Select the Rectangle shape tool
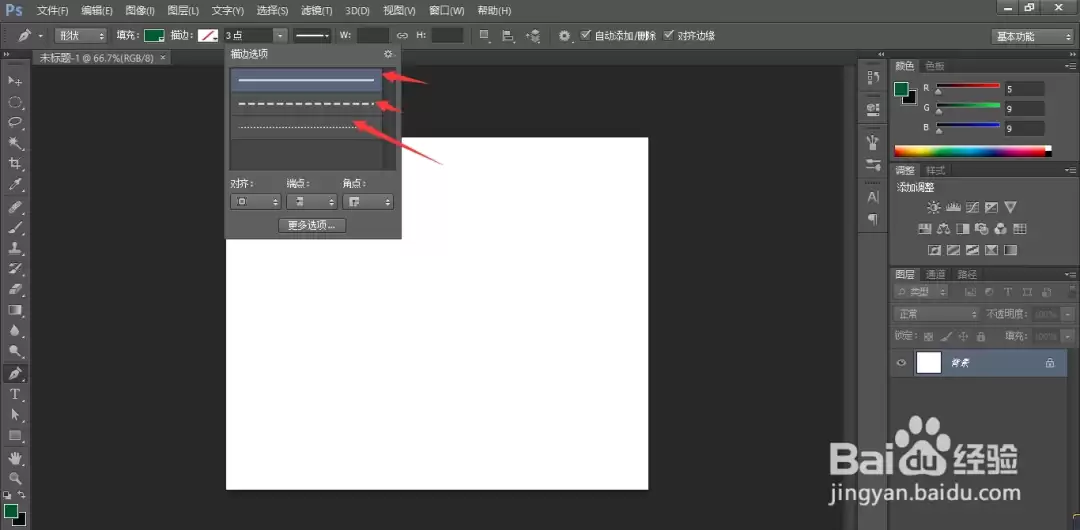The image size is (1080, 530). (x=14, y=436)
